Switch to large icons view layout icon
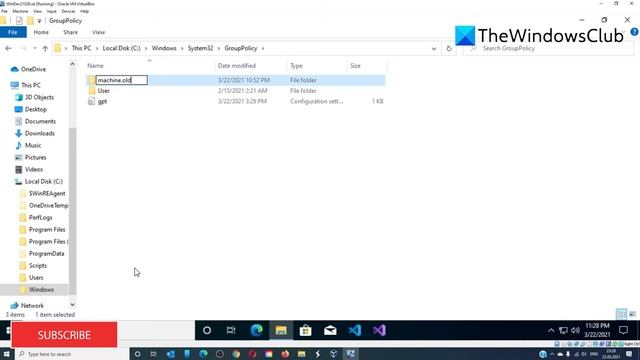This screenshot has width=640, height=360. tap(632, 314)
